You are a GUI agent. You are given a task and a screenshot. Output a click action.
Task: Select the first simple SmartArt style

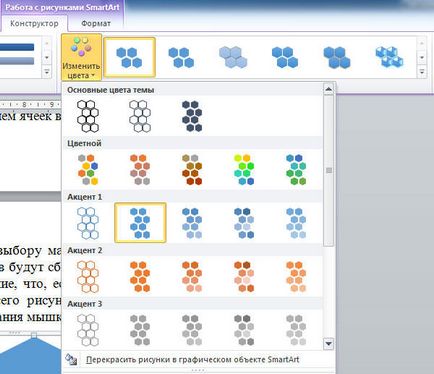pos(129,57)
